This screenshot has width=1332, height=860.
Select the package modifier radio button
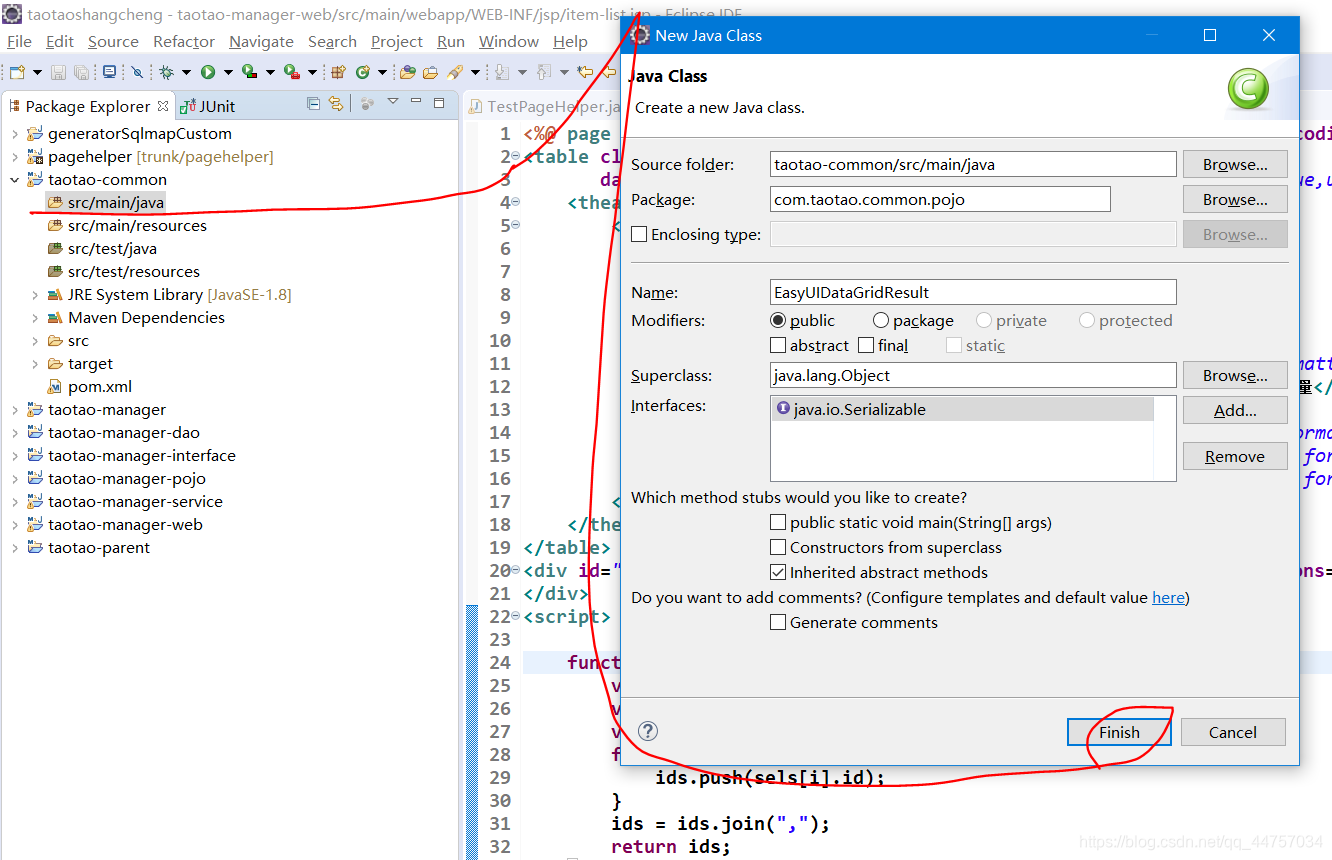(881, 320)
